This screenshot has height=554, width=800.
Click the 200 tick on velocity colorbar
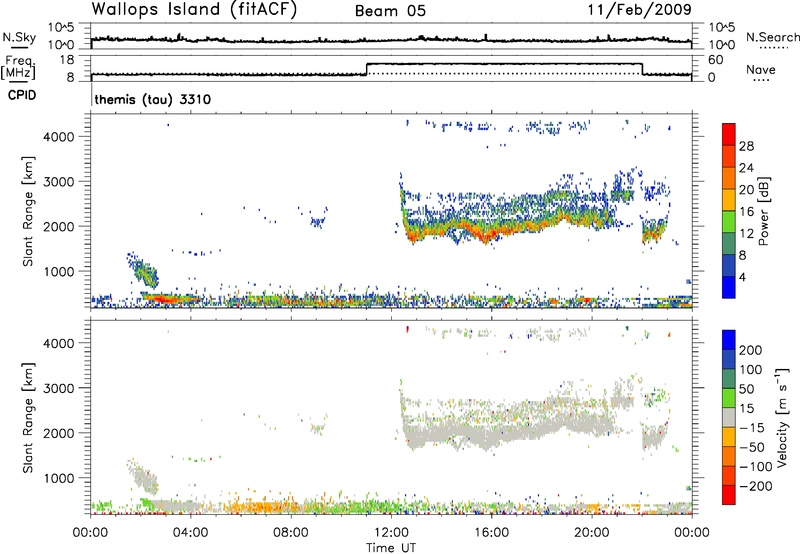[751, 350]
